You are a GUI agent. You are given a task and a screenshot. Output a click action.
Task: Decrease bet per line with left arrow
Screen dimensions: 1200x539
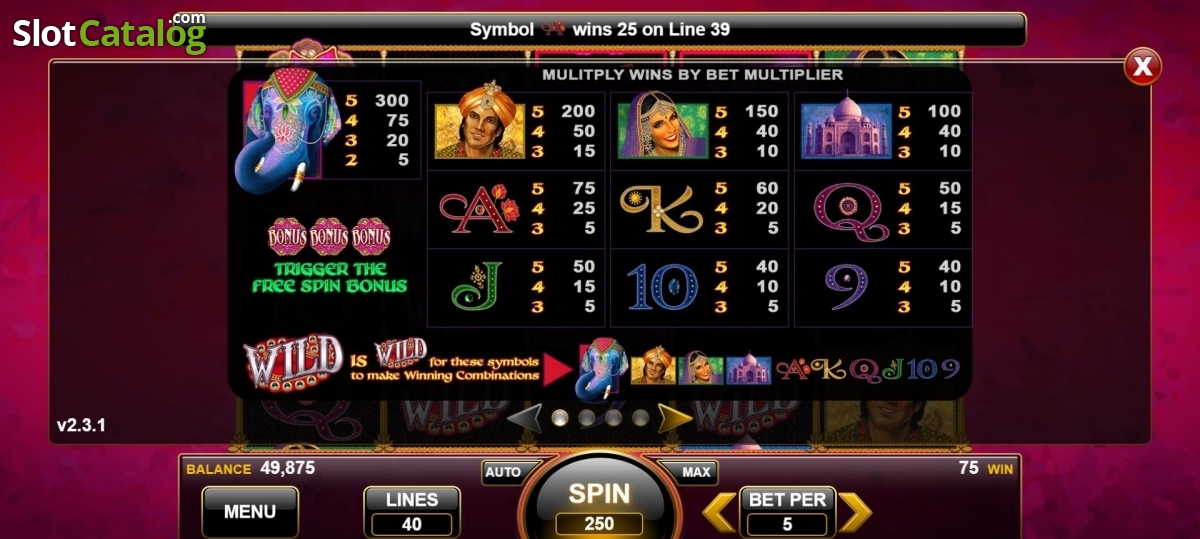click(x=719, y=512)
